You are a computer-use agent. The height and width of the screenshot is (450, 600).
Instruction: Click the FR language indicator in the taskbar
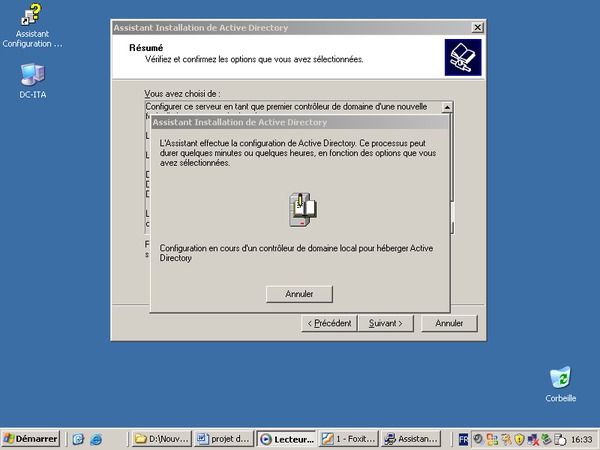(463, 439)
